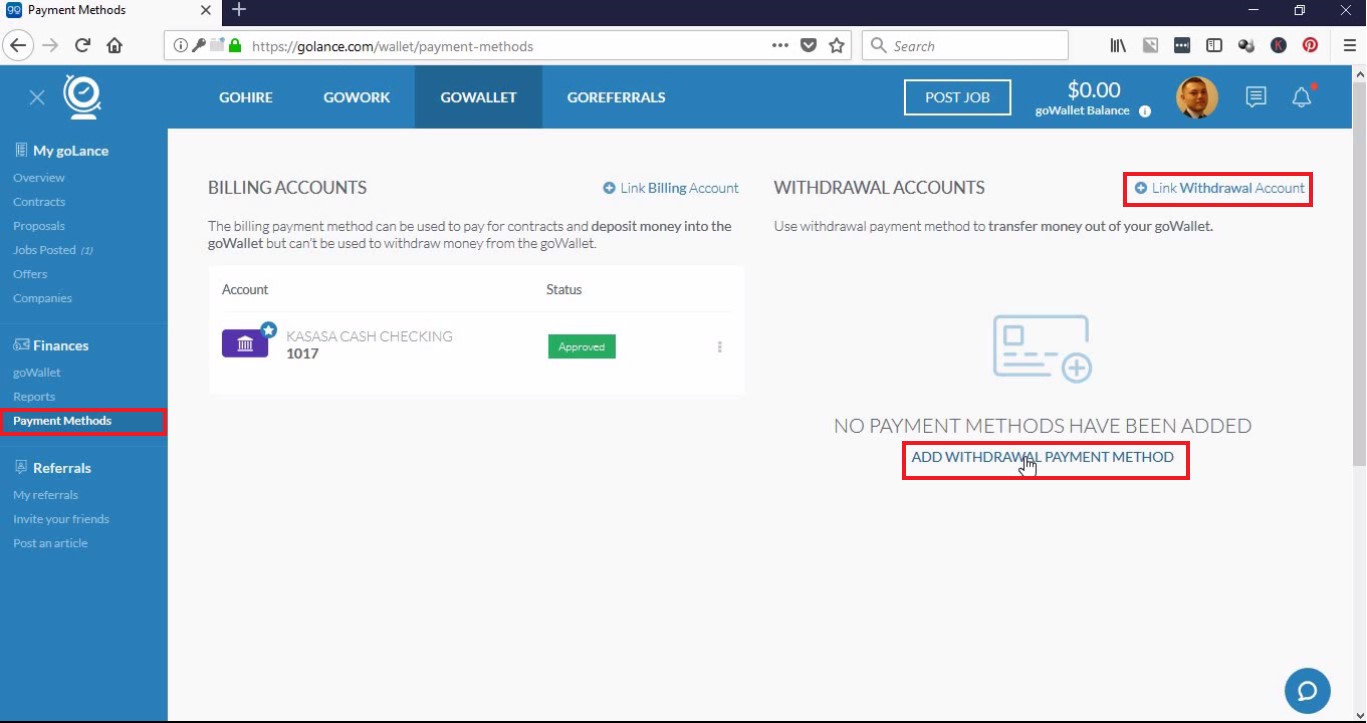The width and height of the screenshot is (1367, 723).
Task: Click the user profile avatar
Action: pos(1197,97)
